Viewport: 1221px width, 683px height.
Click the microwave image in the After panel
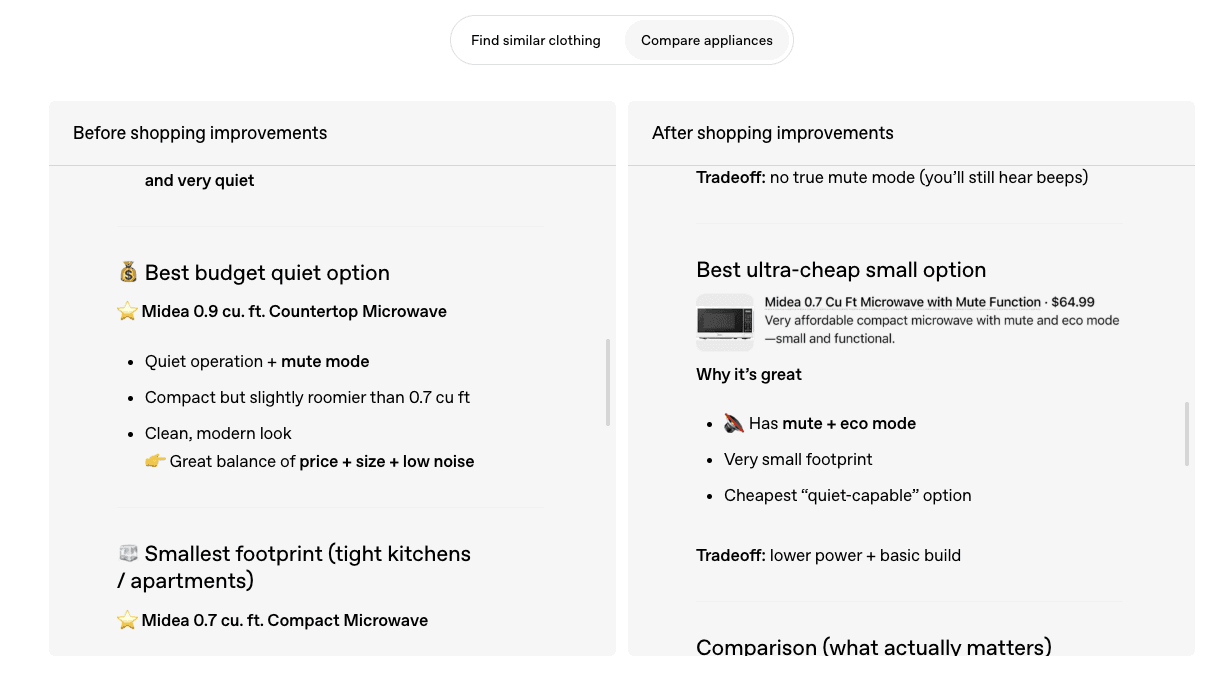(724, 322)
